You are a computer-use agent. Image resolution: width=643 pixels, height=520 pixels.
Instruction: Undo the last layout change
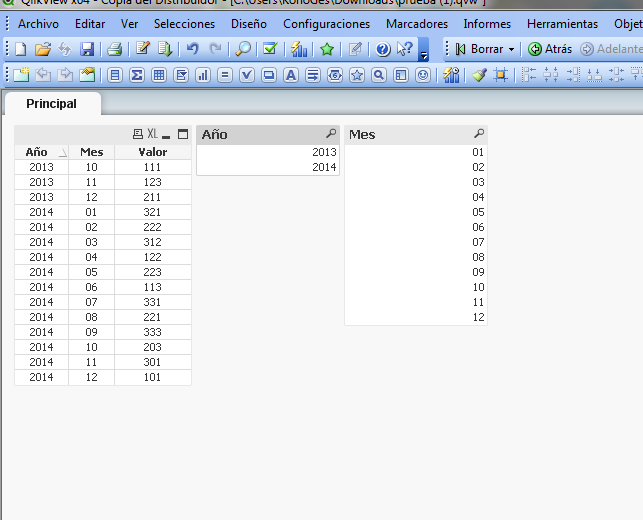[x=192, y=49]
